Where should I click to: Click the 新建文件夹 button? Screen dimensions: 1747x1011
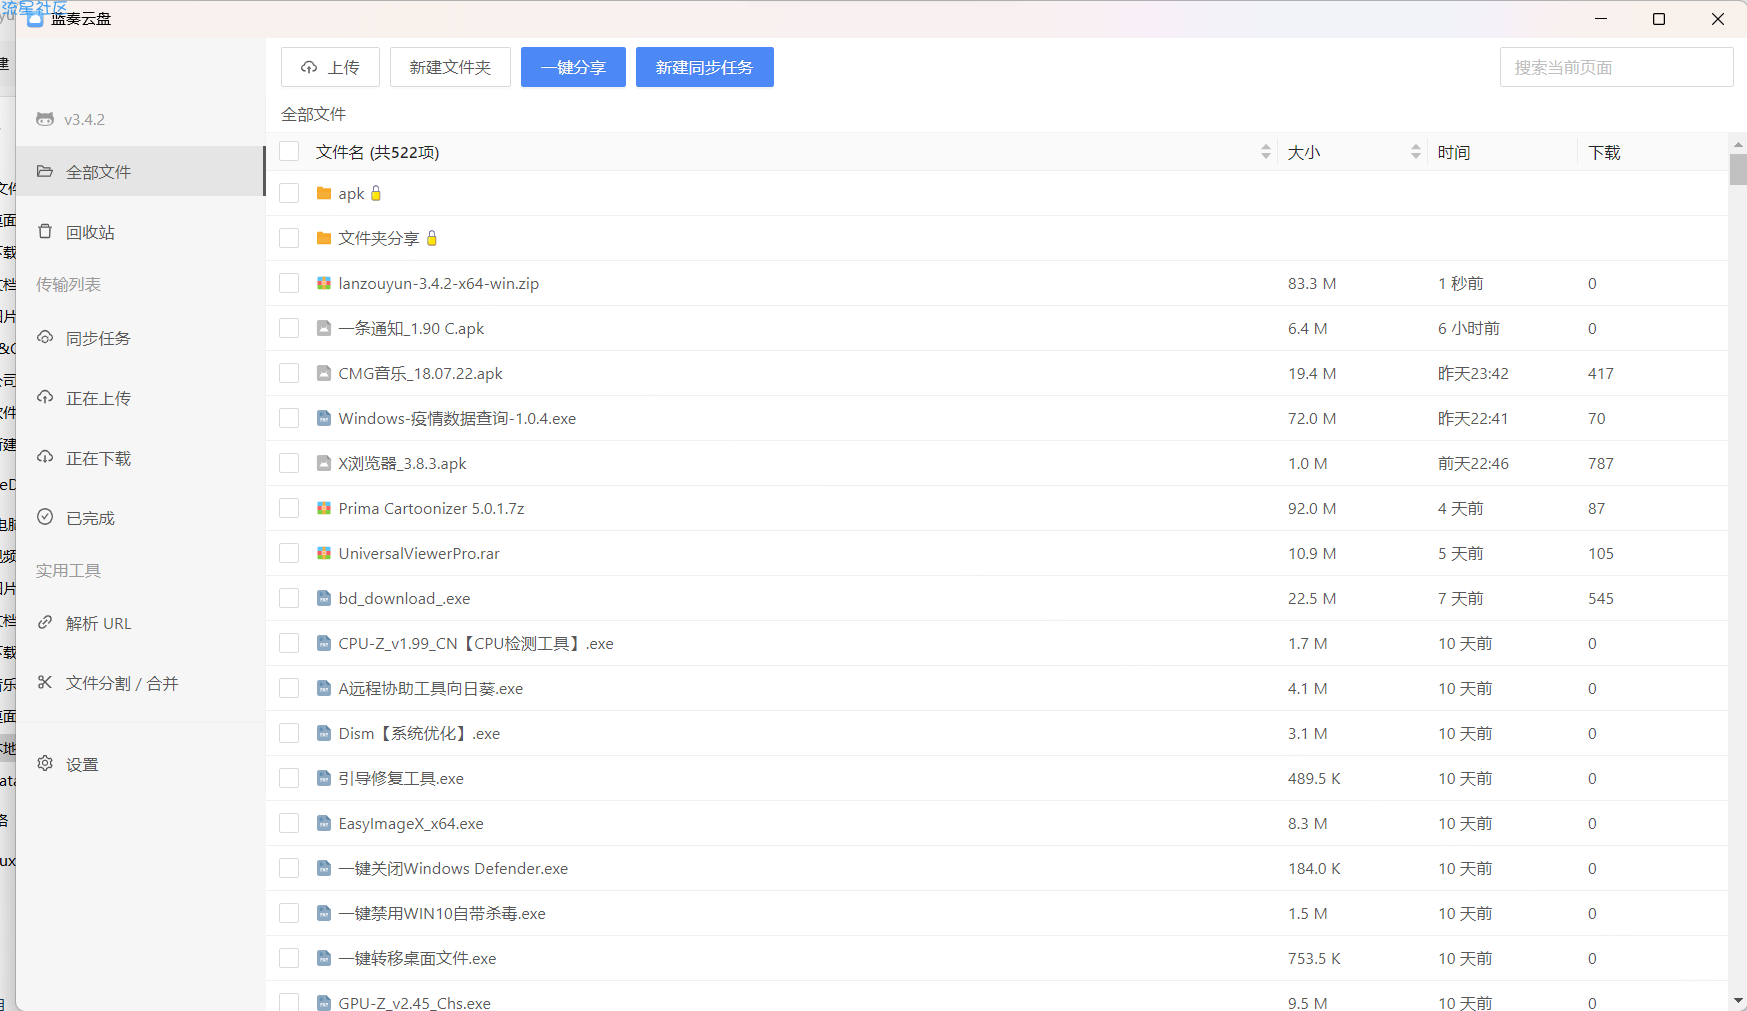point(450,67)
